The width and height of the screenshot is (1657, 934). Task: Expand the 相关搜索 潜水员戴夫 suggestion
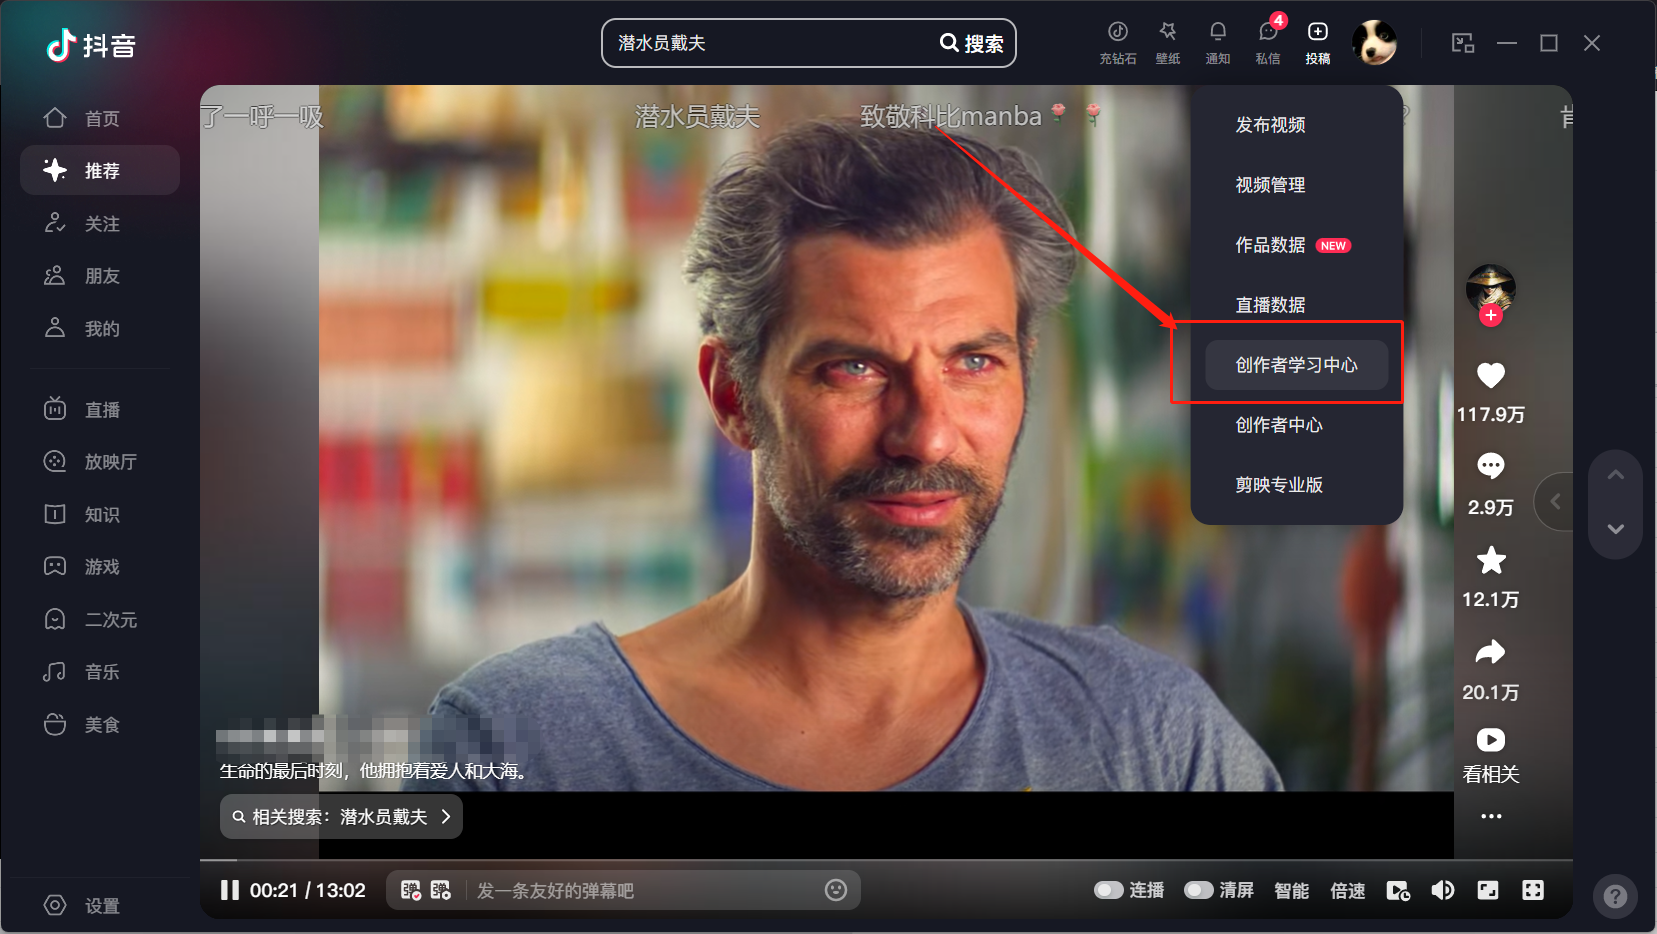coord(341,817)
